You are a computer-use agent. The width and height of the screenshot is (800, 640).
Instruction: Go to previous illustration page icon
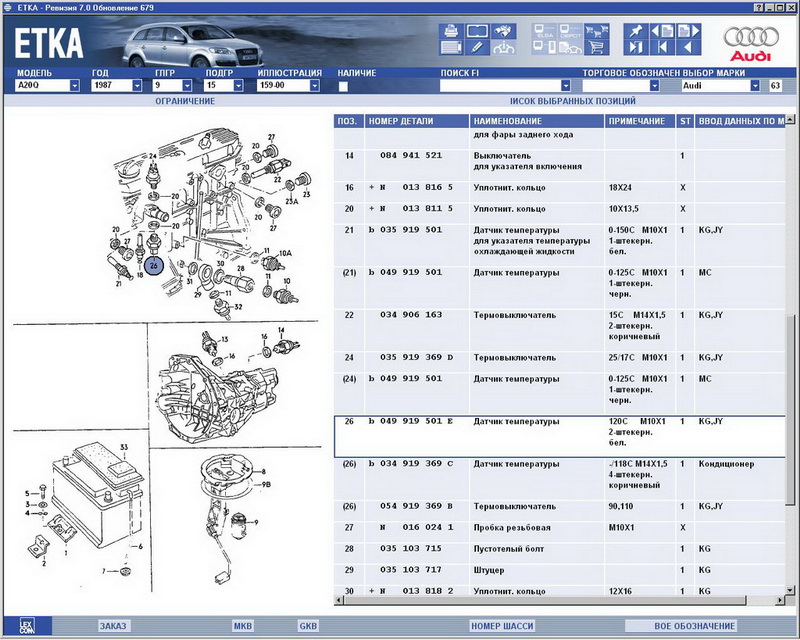coord(662,31)
